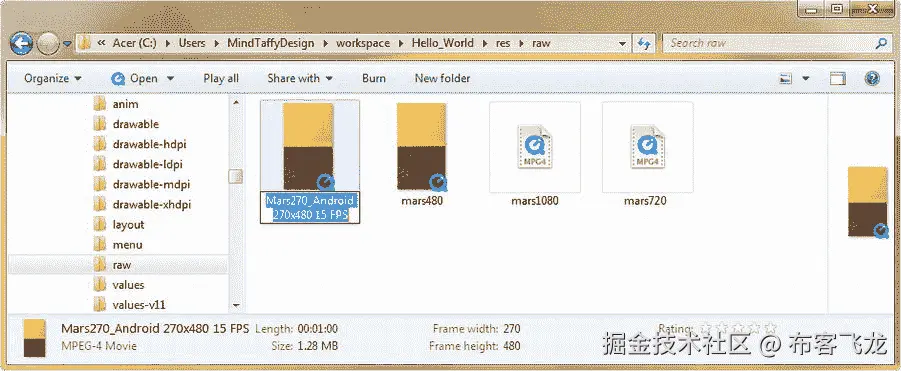This screenshot has height=371, width=901.
Task: Click Play all in toolbar
Action: 221,79
